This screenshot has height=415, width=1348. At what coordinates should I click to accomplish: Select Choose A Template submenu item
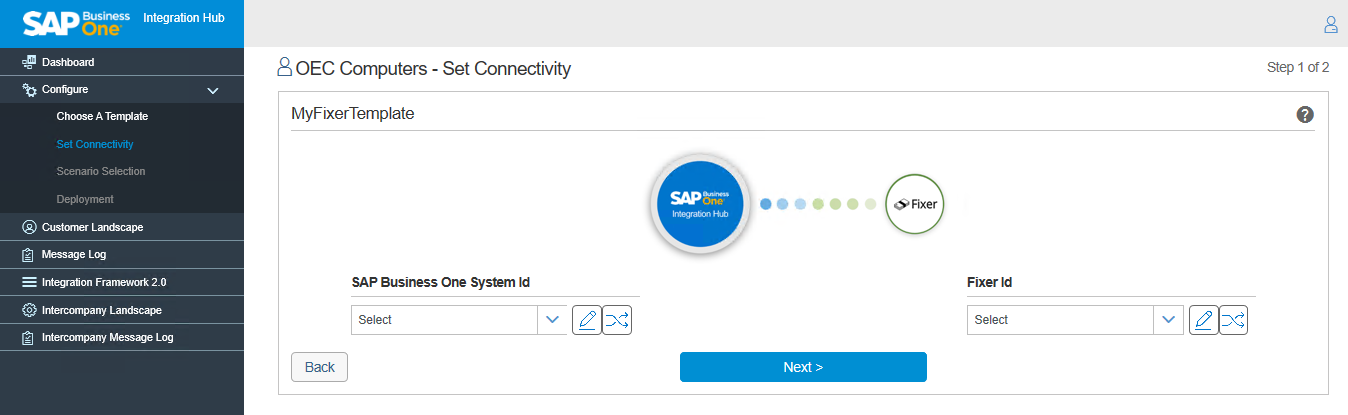tap(102, 117)
